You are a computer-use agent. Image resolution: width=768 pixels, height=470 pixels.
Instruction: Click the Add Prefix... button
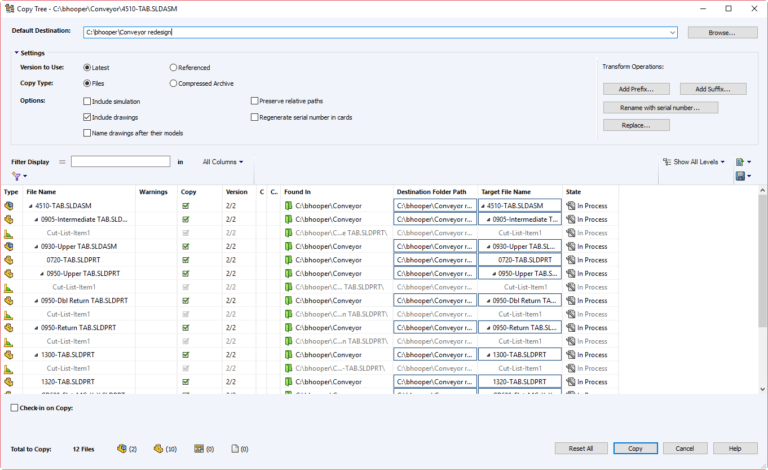coord(636,89)
